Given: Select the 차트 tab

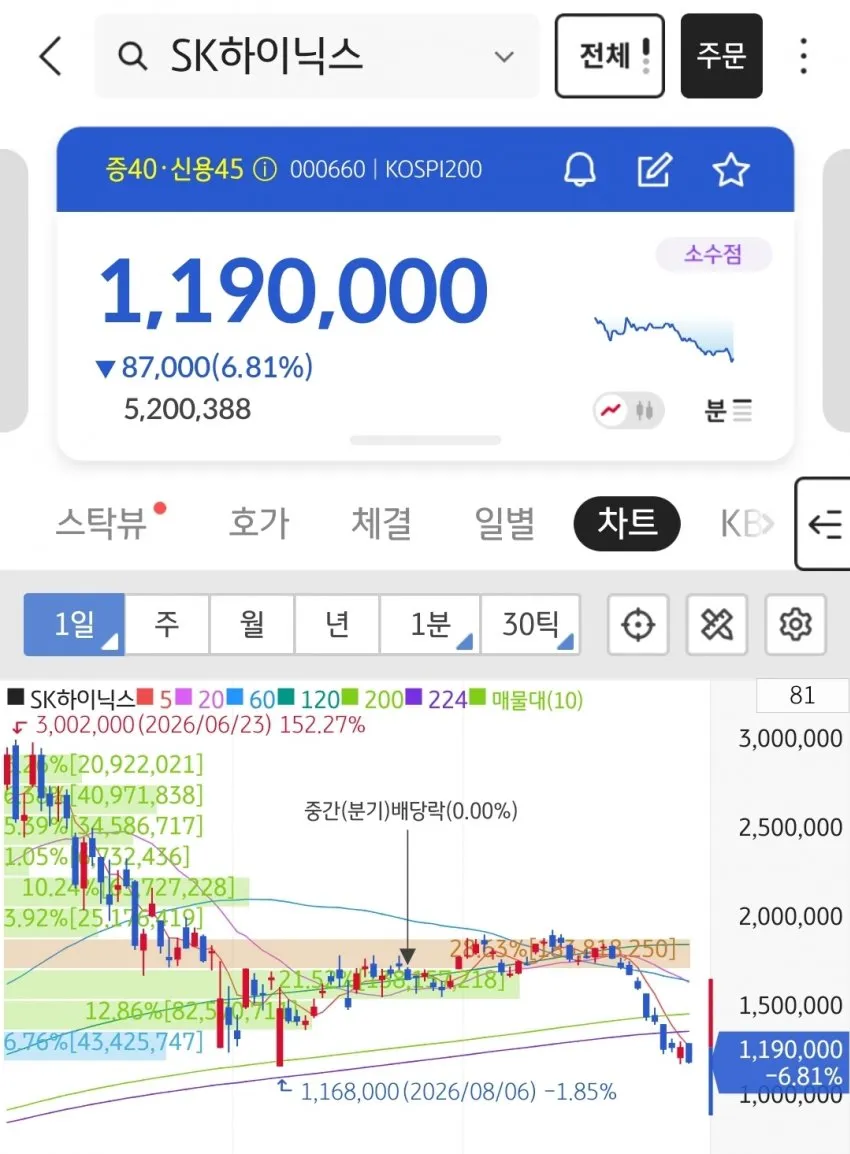Looking at the screenshot, I should (627, 523).
